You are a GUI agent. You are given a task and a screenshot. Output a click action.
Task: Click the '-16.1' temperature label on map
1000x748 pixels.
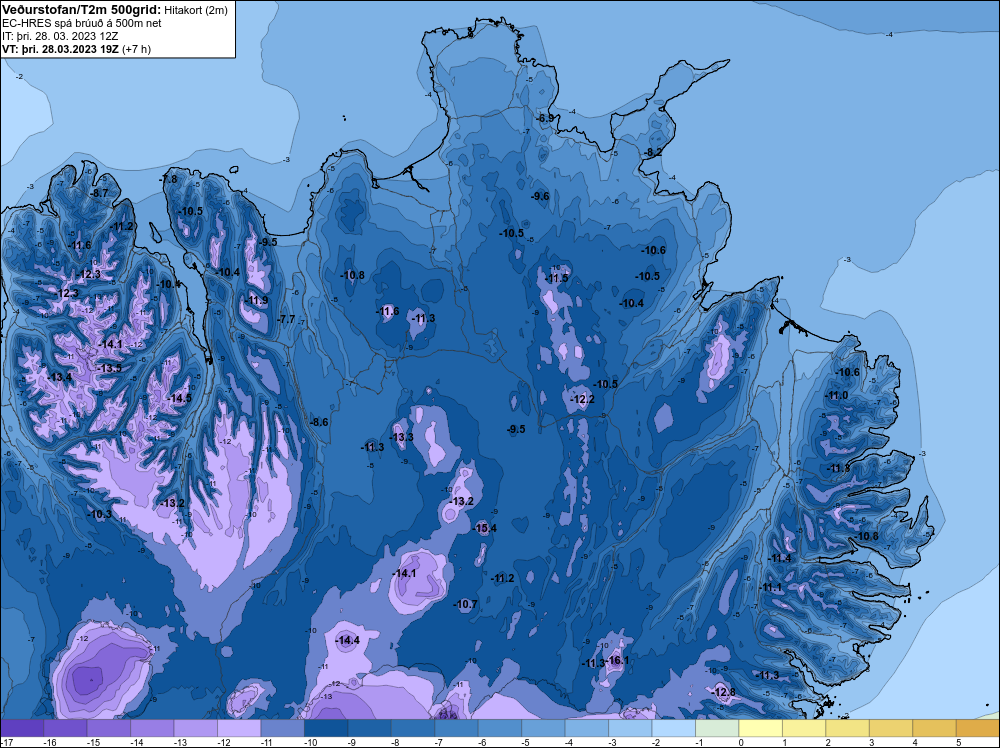[x=617, y=660]
